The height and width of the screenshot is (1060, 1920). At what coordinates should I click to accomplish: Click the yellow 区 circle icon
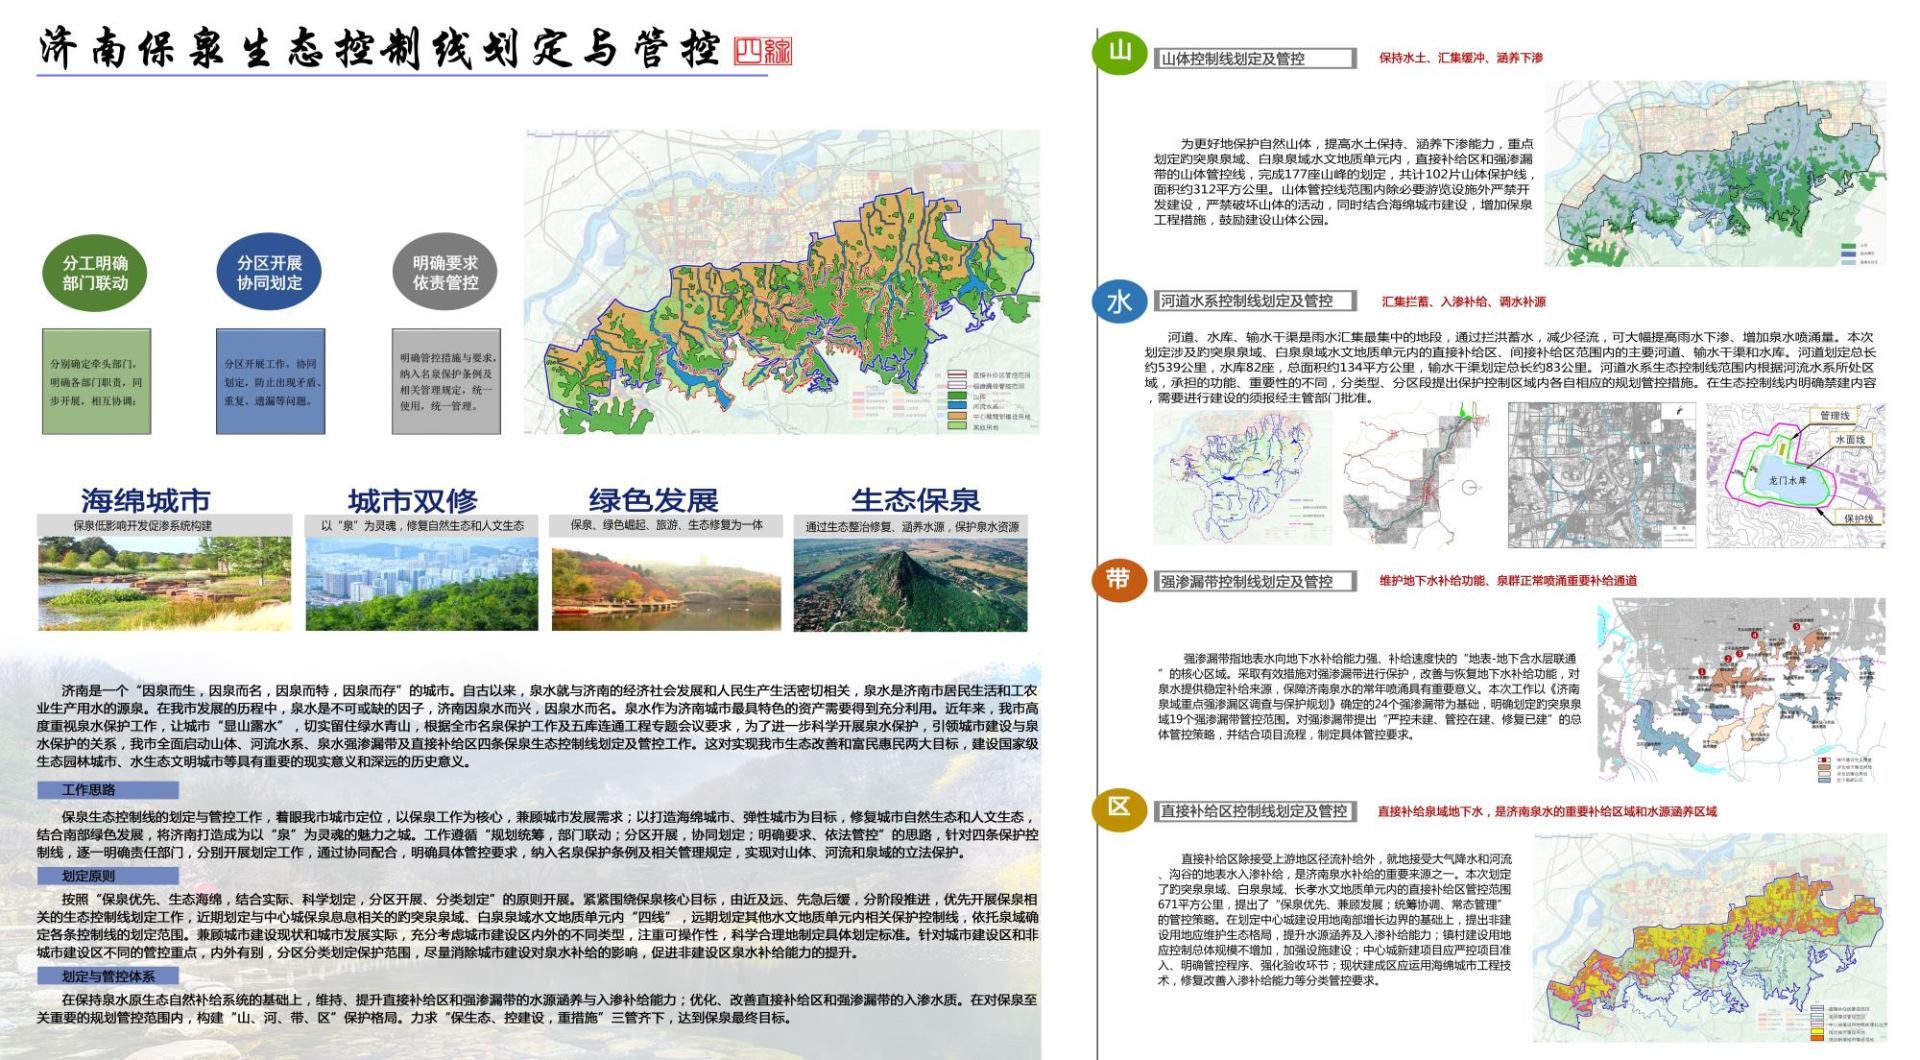pos(1119,808)
